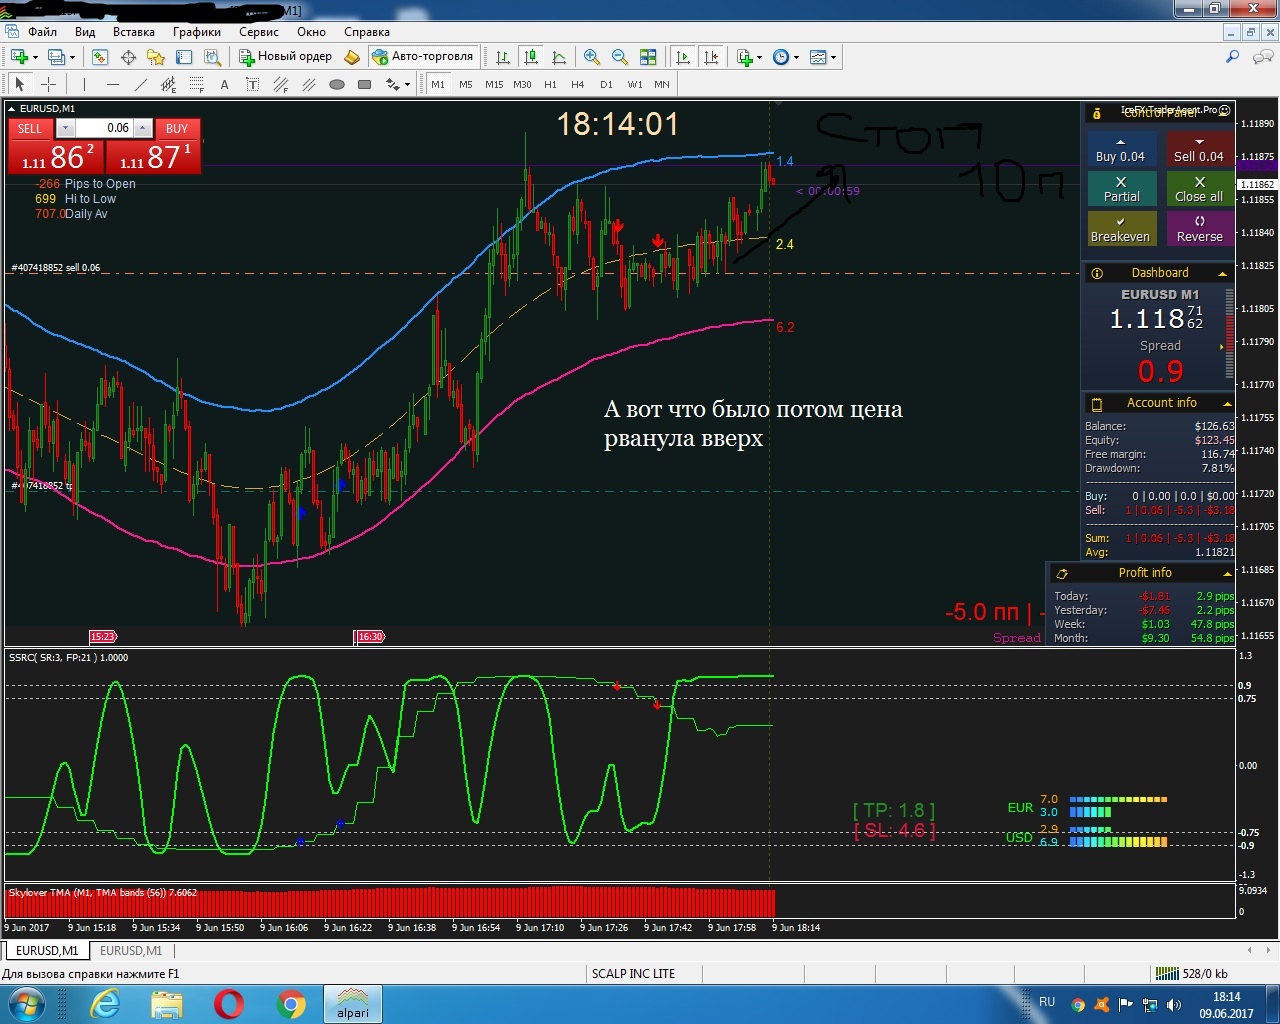The width and height of the screenshot is (1280, 1024).
Task: Zoom in on the chart
Action: click(592, 57)
